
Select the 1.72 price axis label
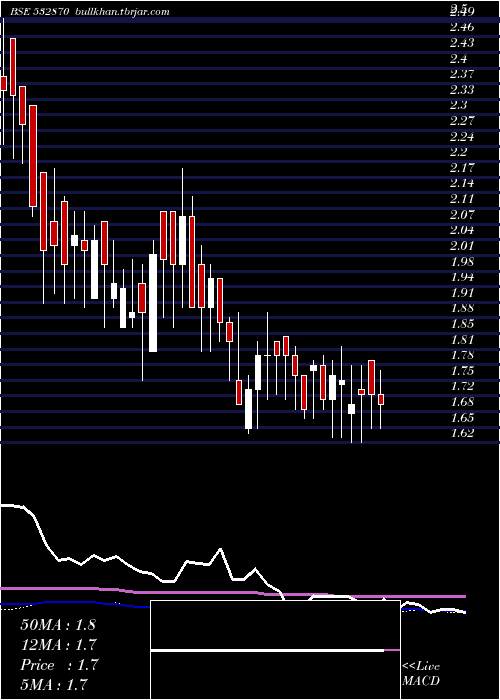(x=462, y=386)
